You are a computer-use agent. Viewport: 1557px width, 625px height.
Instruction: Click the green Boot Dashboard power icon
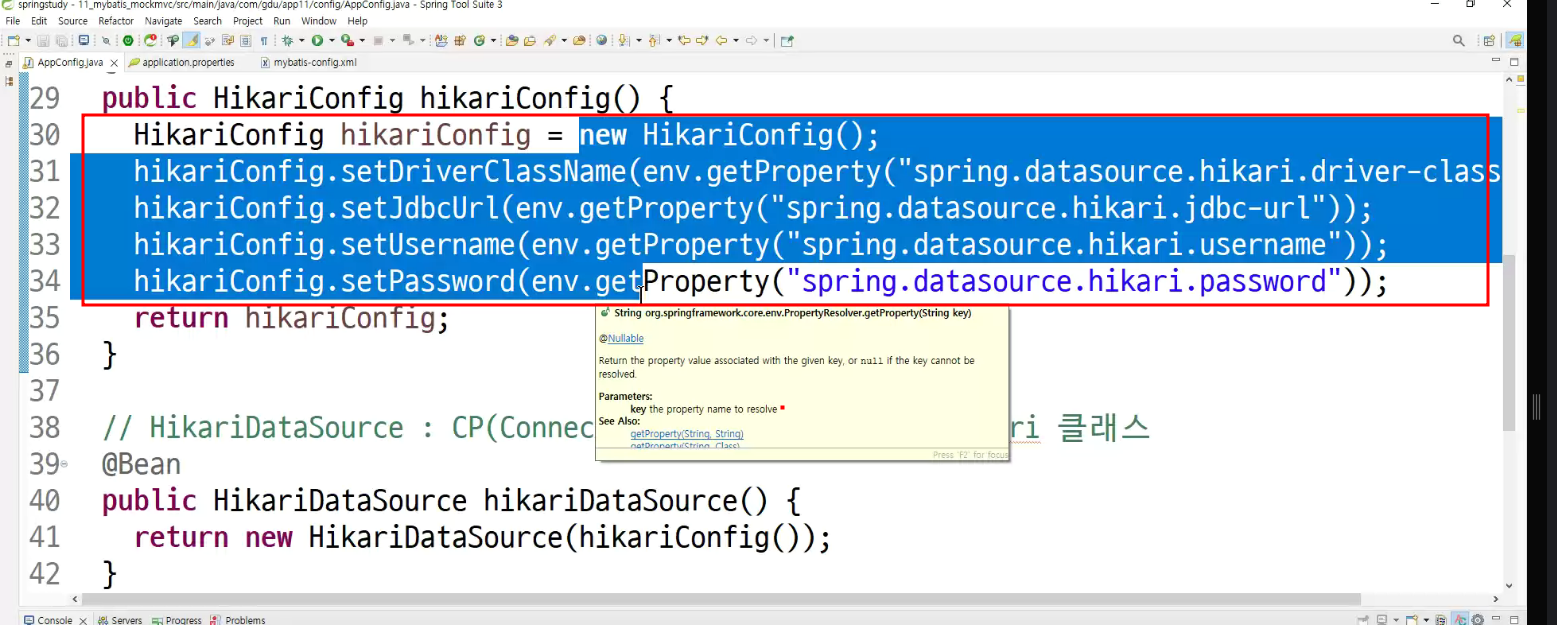pyautogui.click(x=128, y=40)
